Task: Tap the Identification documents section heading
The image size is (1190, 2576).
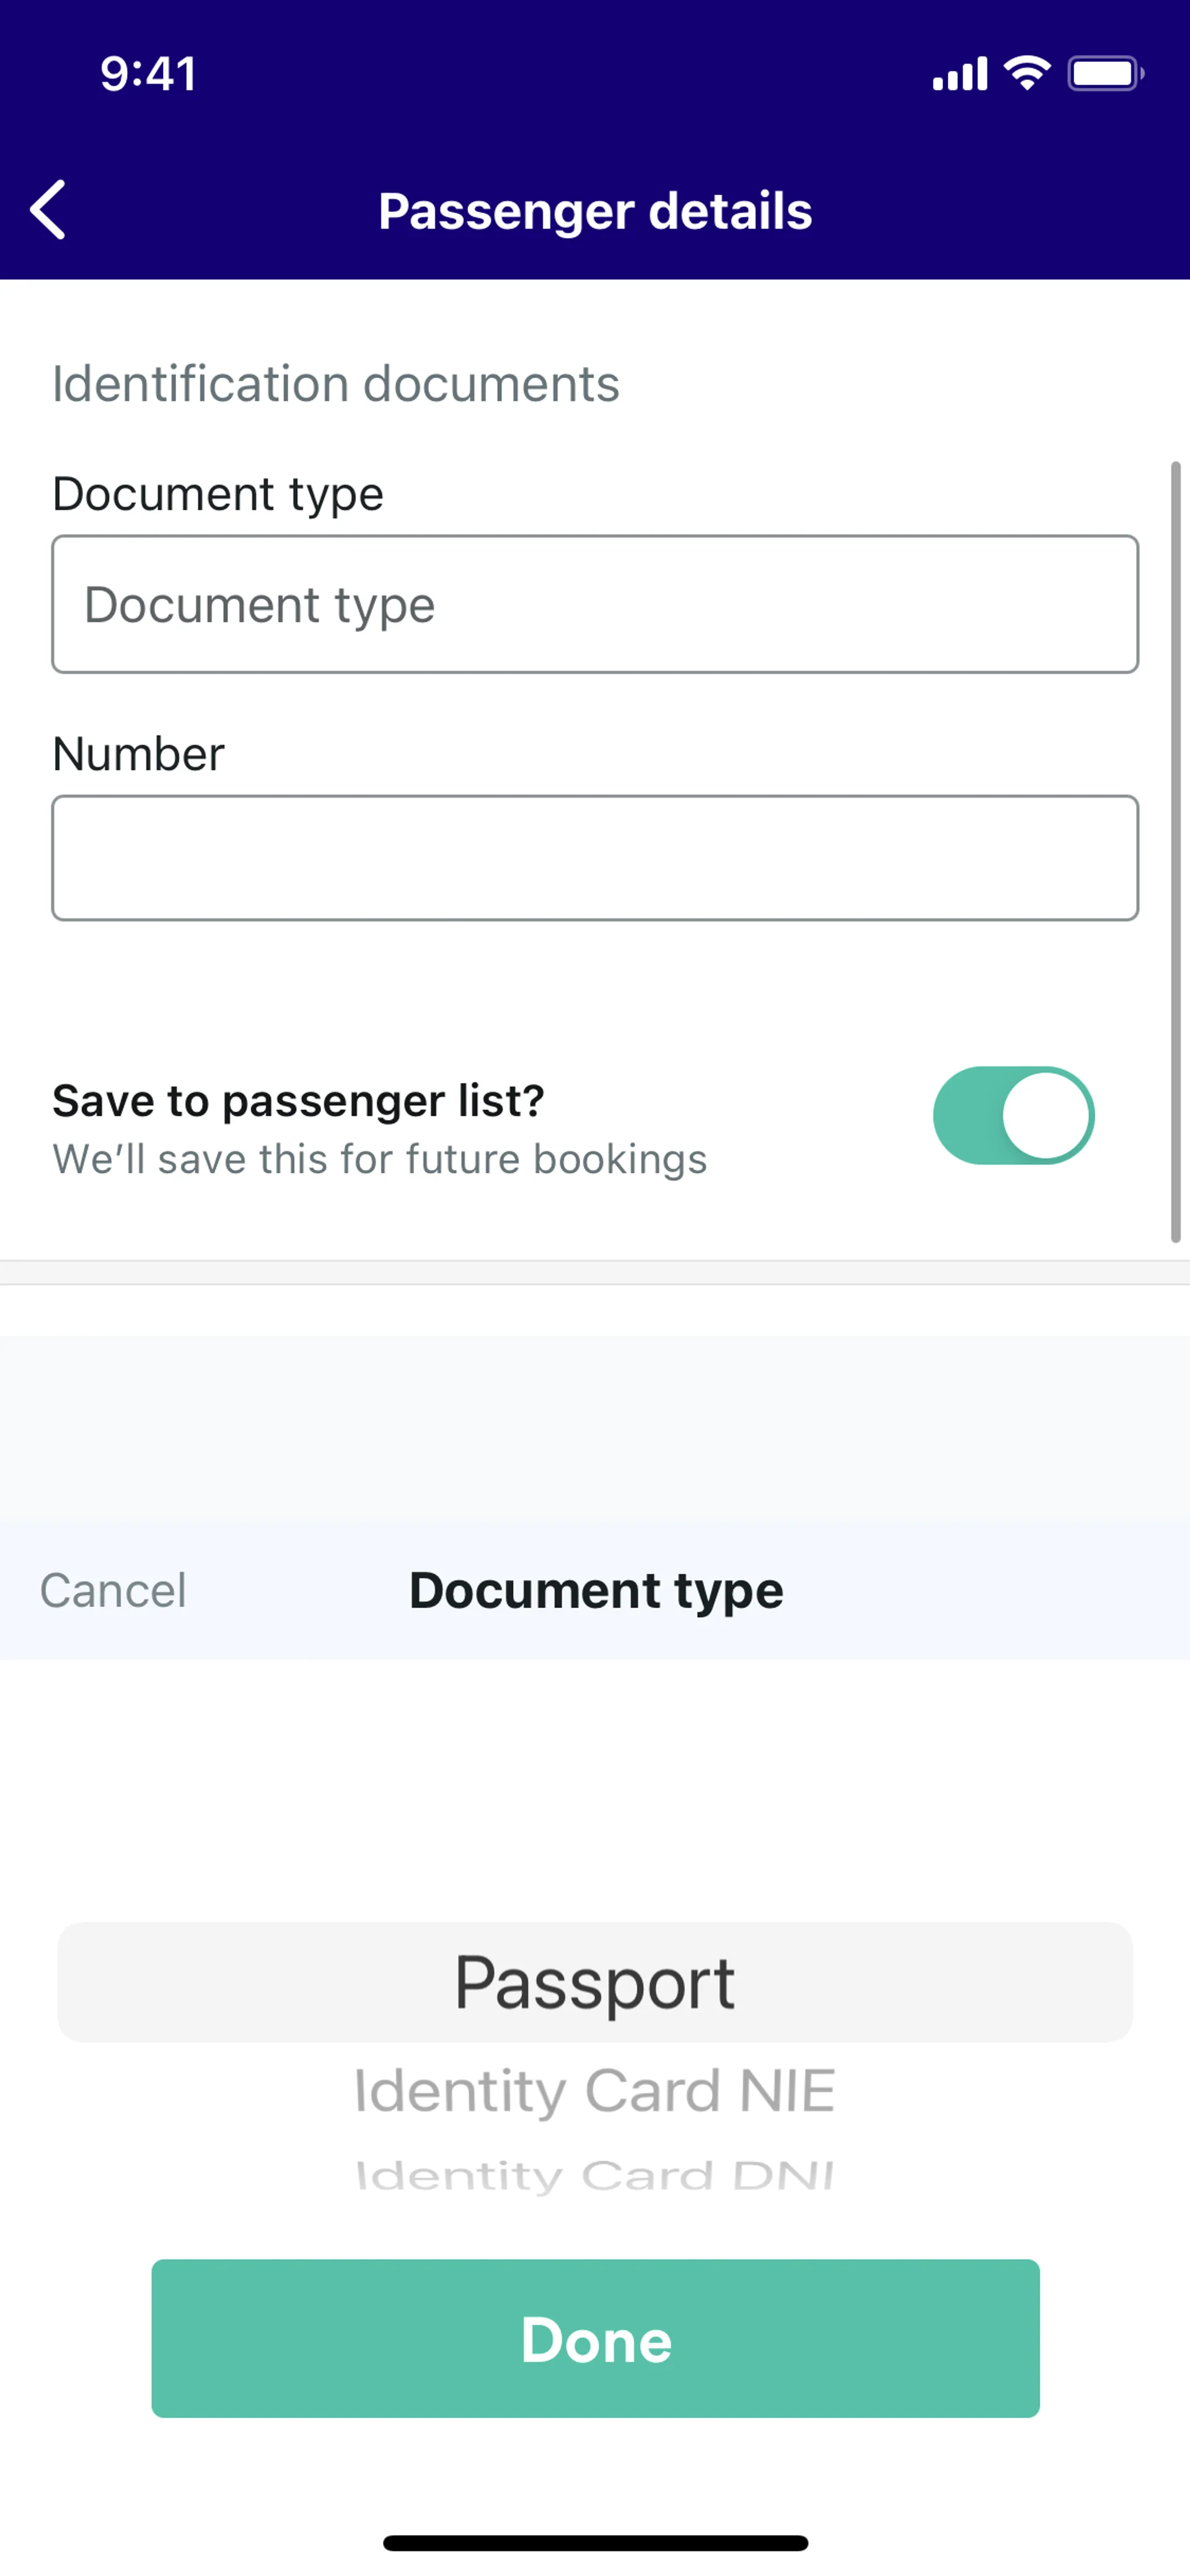Action: (336, 384)
